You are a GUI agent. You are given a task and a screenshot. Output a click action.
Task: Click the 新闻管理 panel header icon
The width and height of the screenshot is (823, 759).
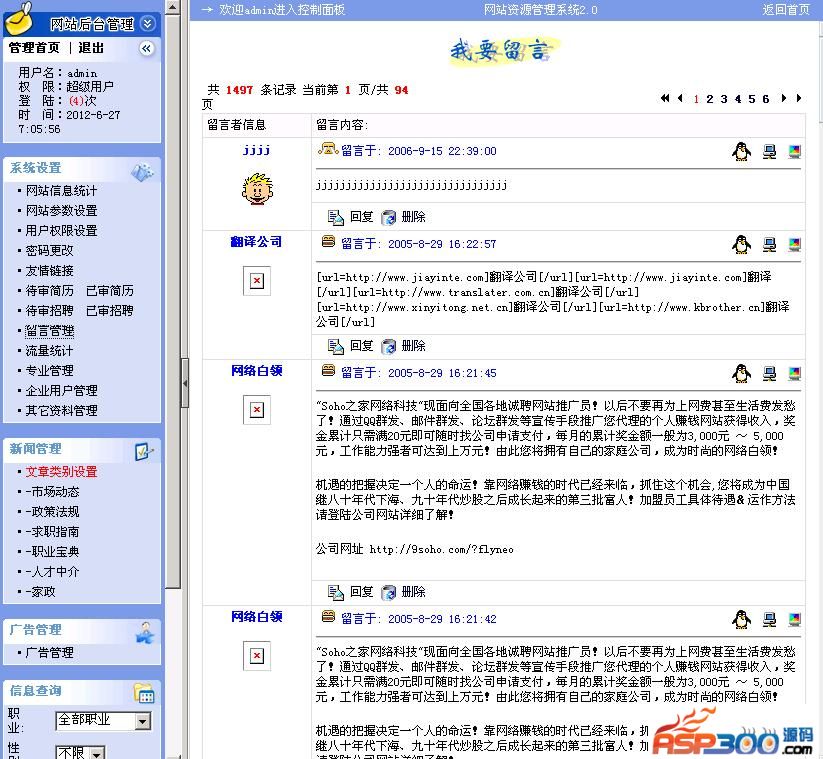[144, 451]
